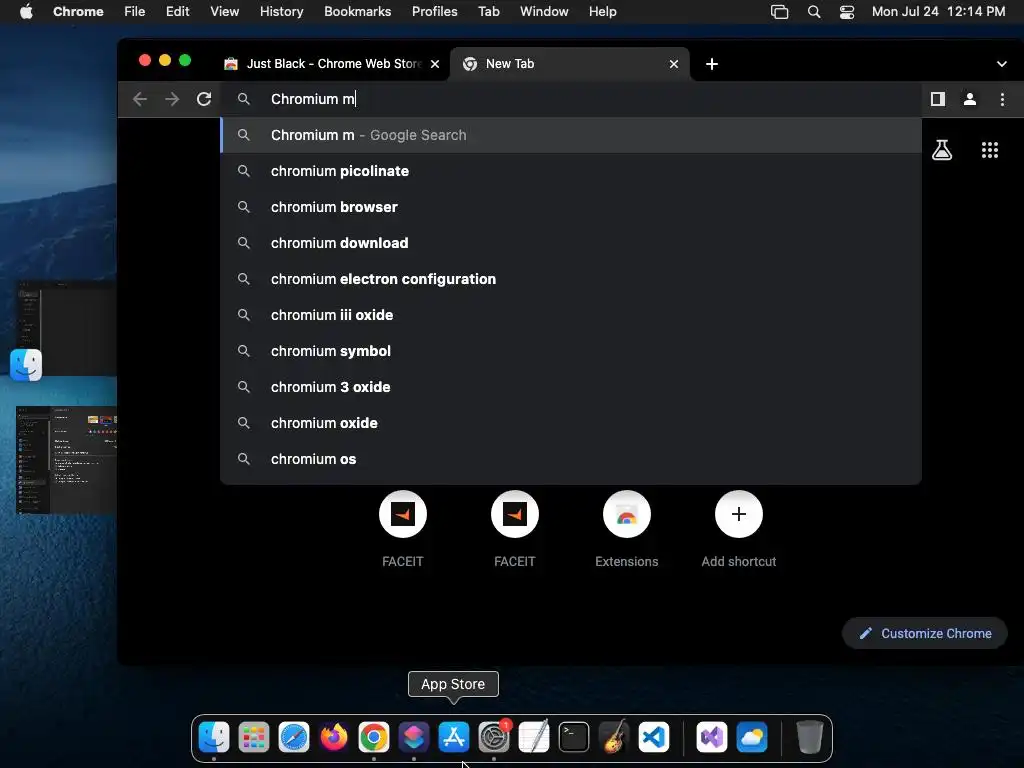Viewport: 1024px width, 768px height.
Task: Open Visual Studio purple icon in Dock
Action: click(x=712, y=737)
